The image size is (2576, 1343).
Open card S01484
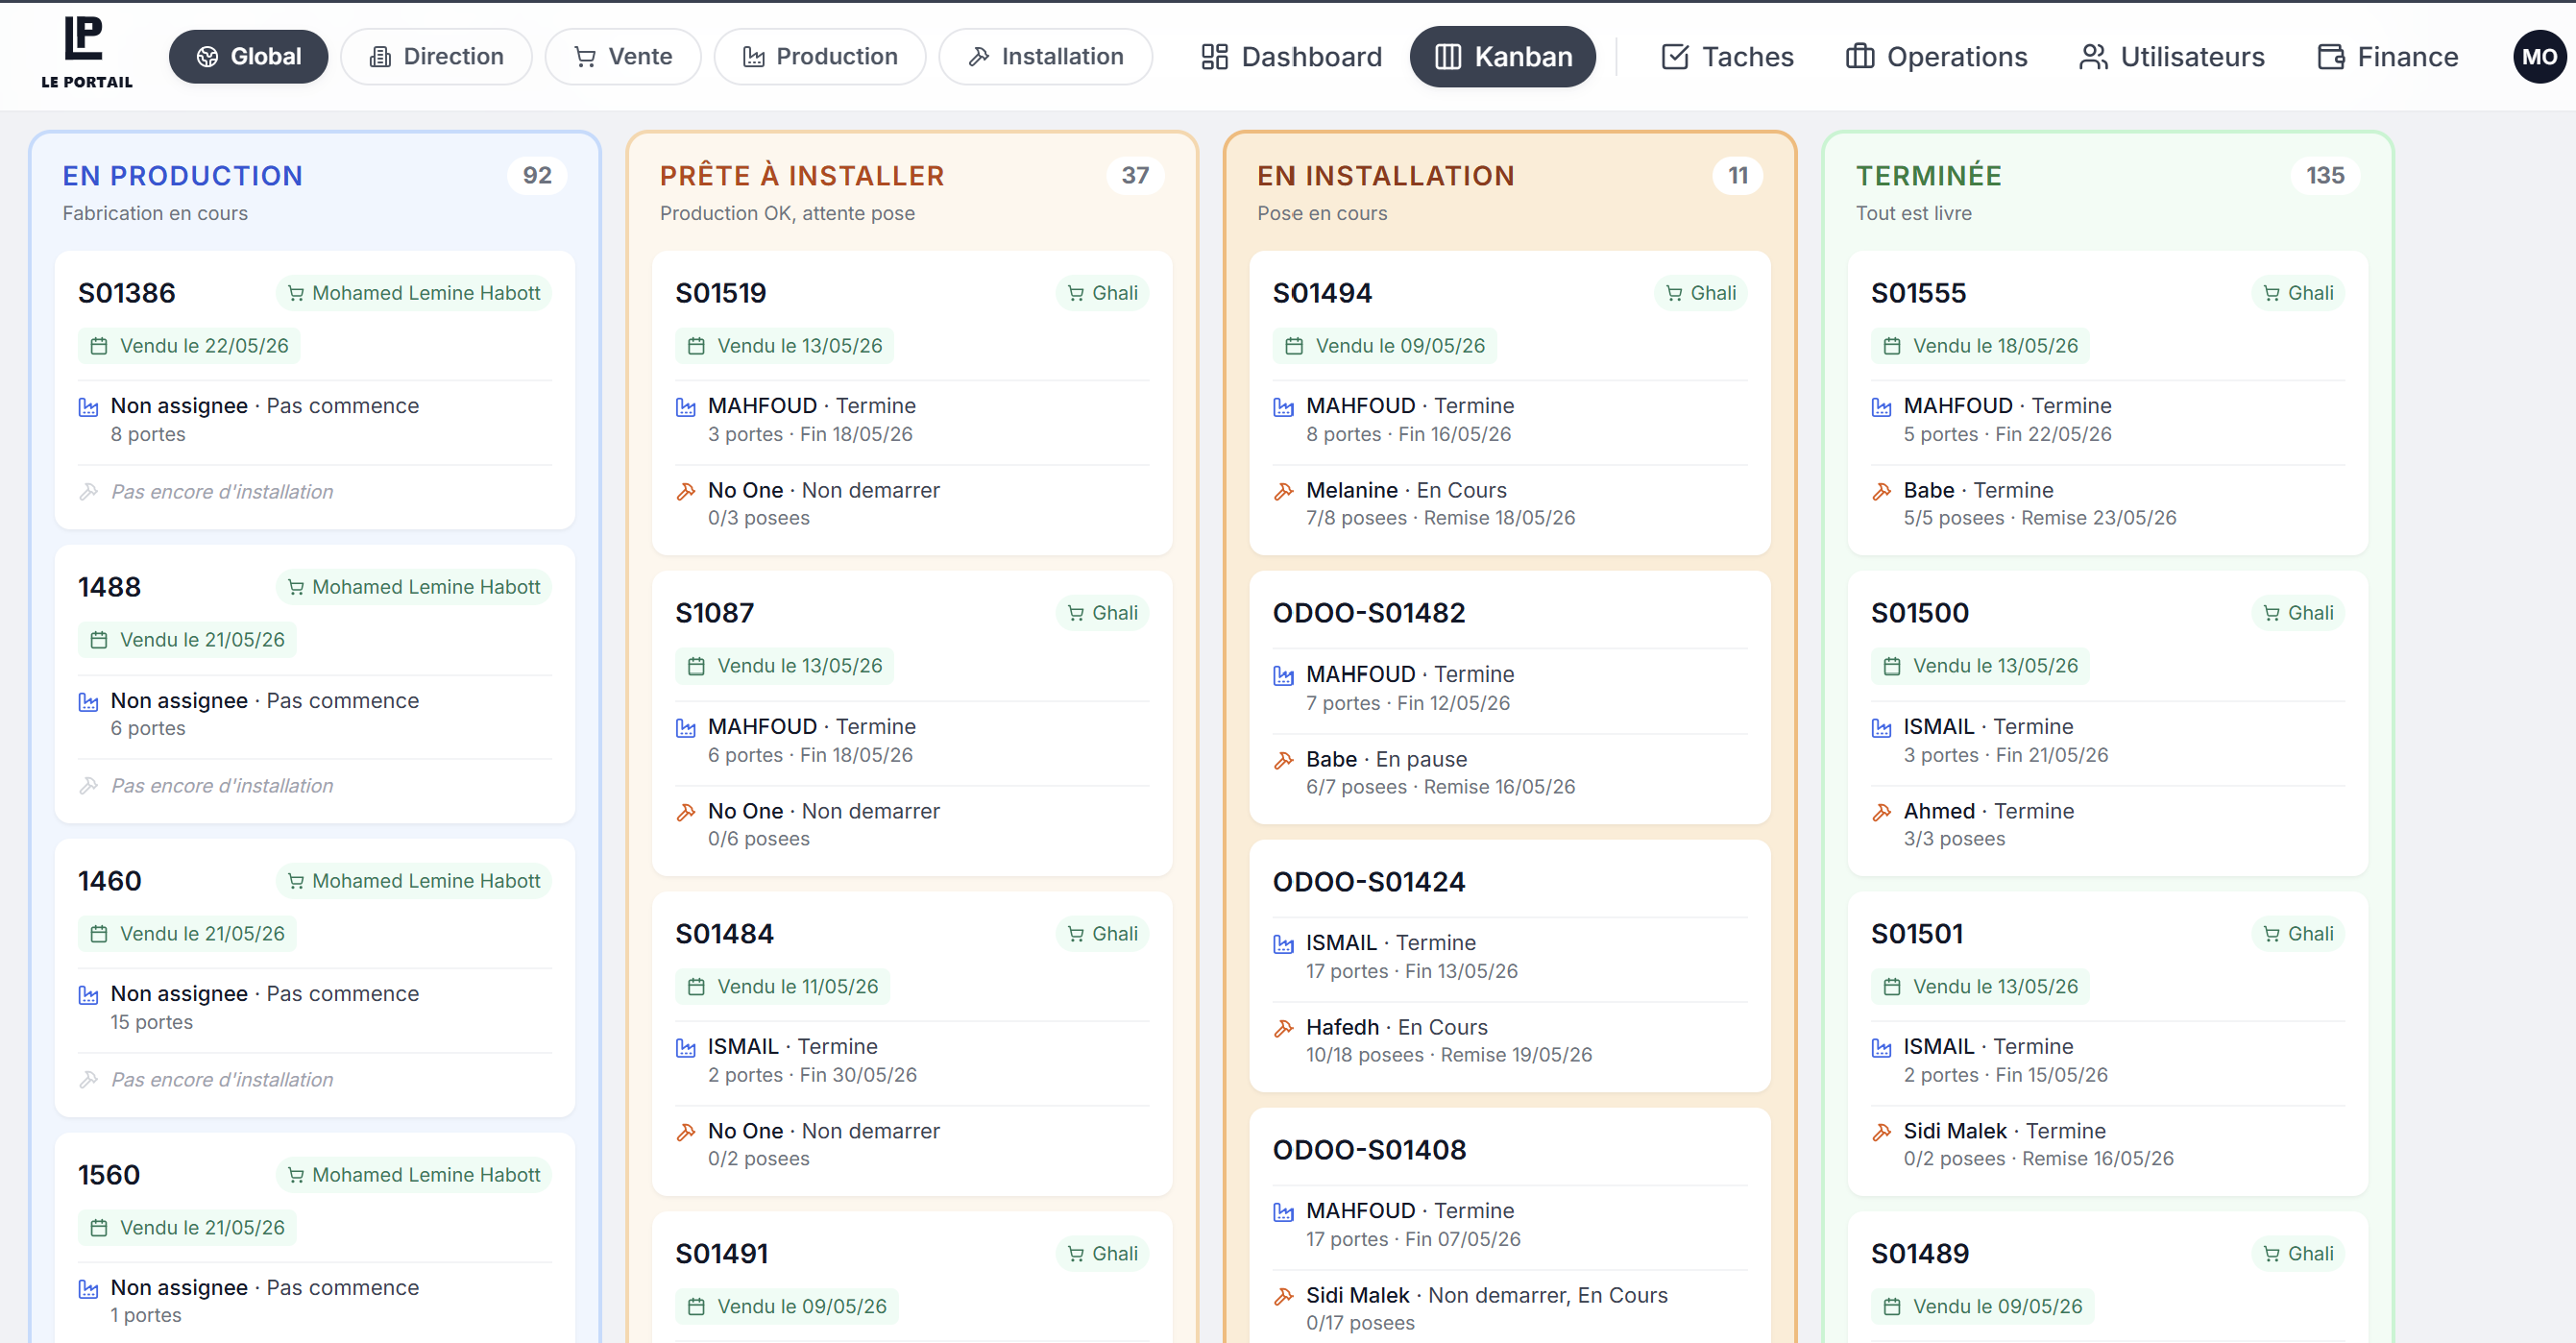pyautogui.click(x=911, y=1043)
